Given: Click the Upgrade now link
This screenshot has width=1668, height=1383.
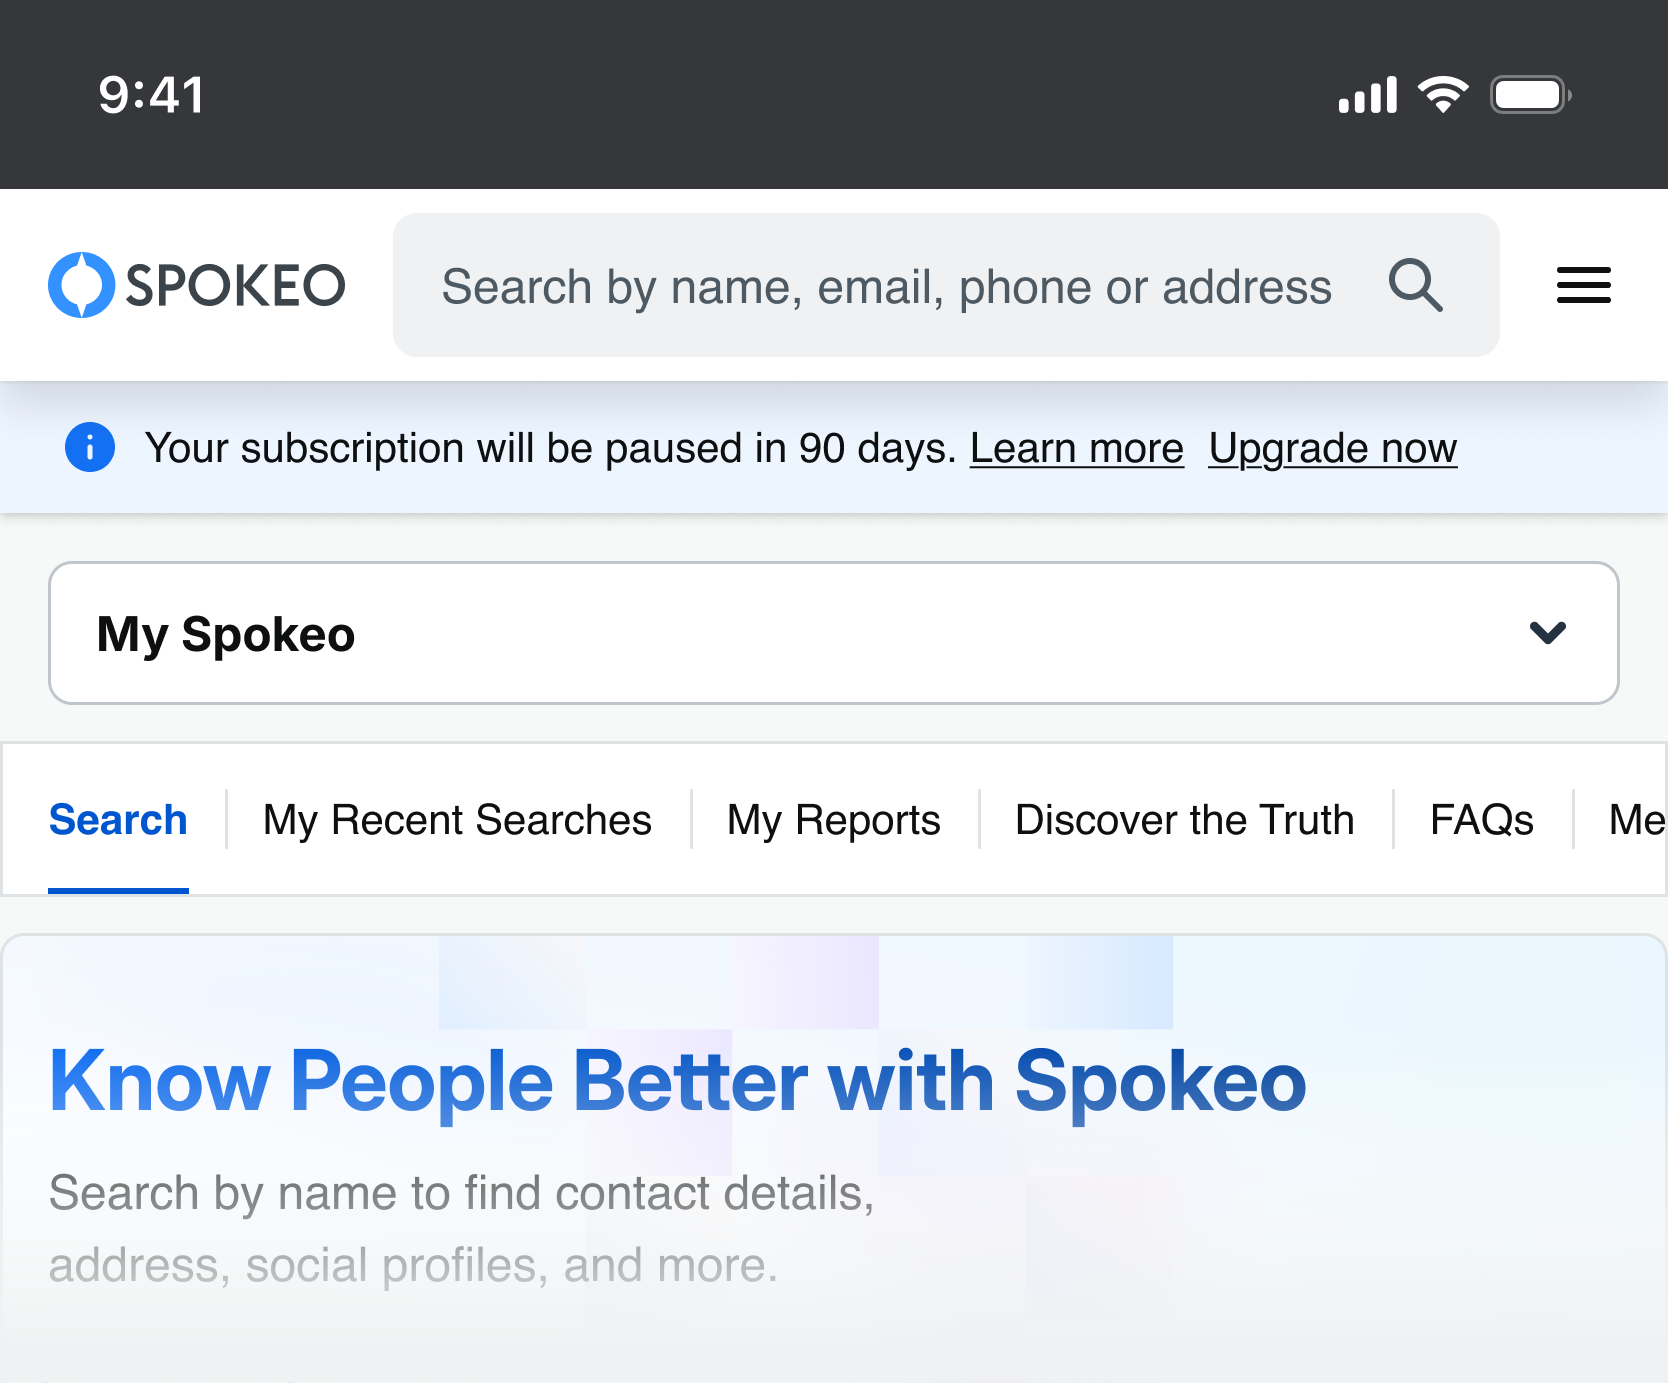Looking at the screenshot, I should 1332,448.
